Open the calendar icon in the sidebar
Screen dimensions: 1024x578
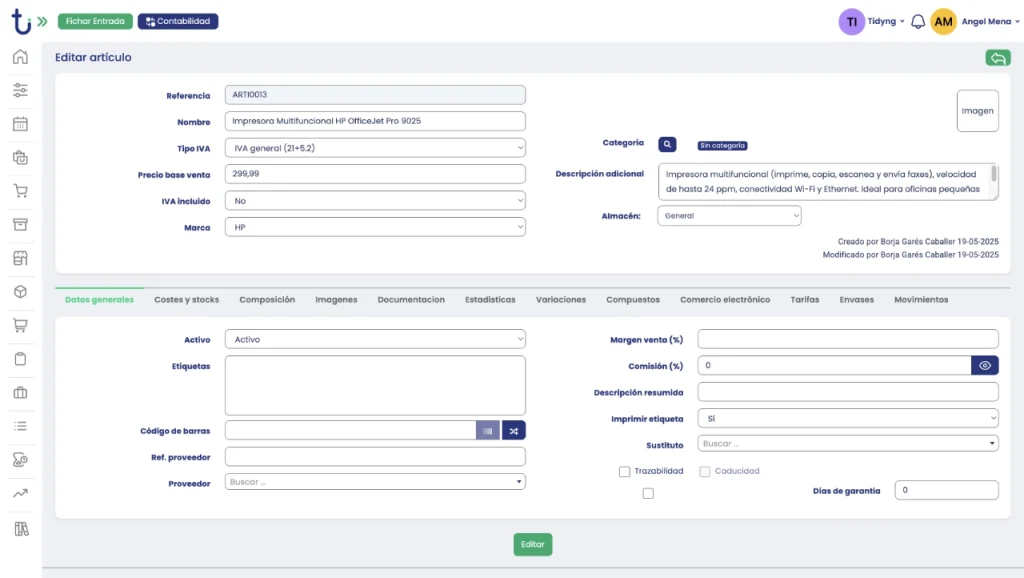(x=20, y=124)
